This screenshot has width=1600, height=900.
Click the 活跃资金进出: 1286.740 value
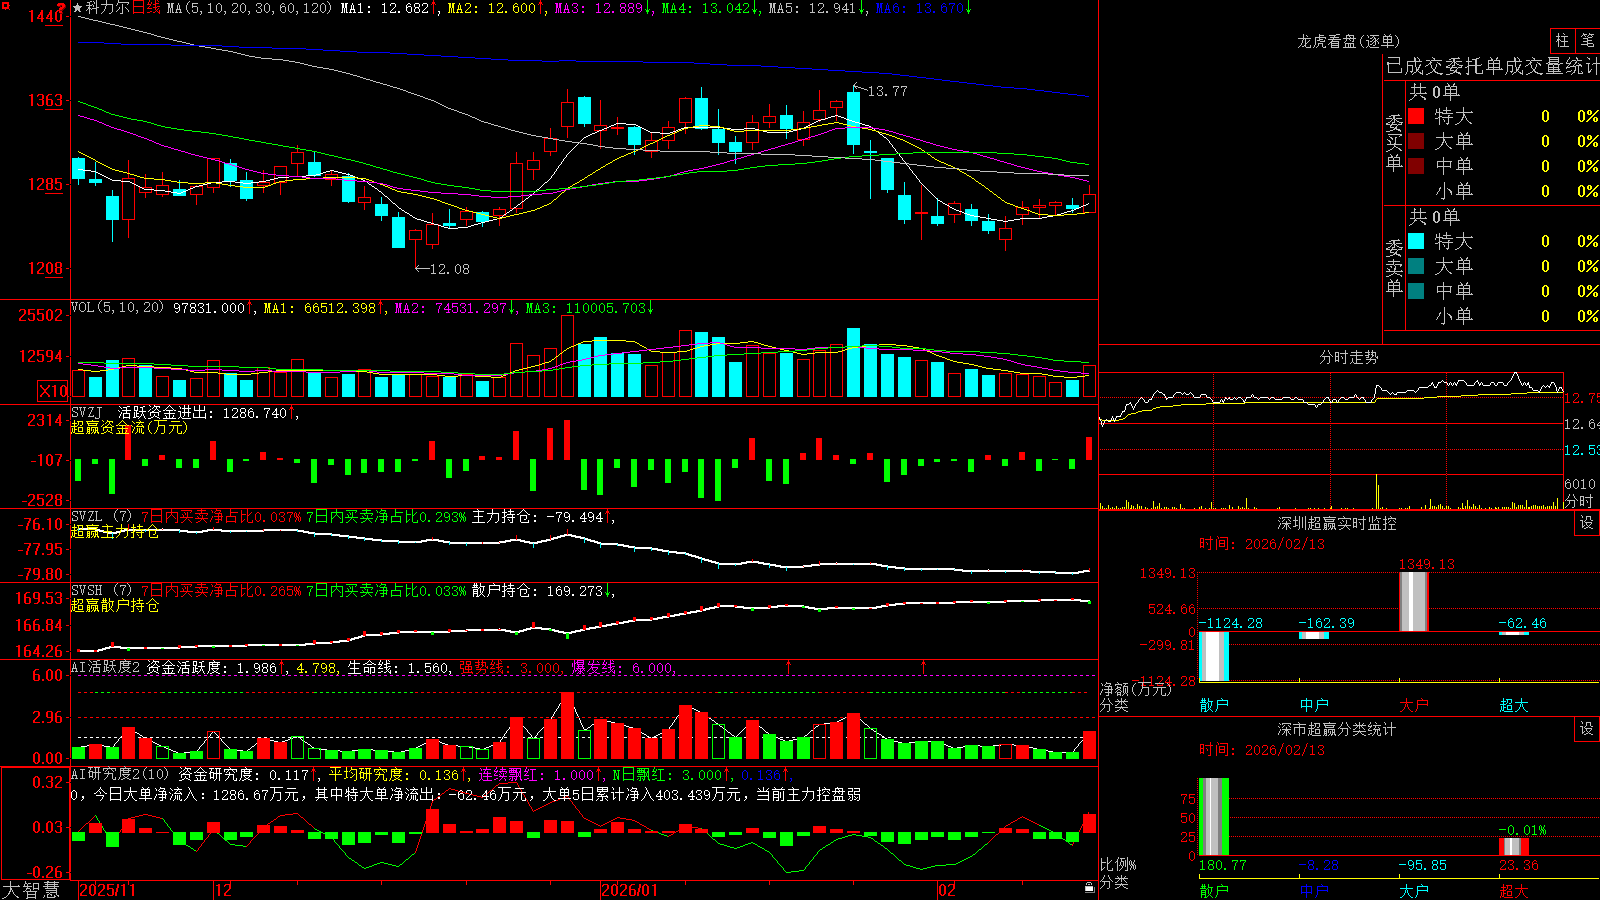click(x=208, y=412)
